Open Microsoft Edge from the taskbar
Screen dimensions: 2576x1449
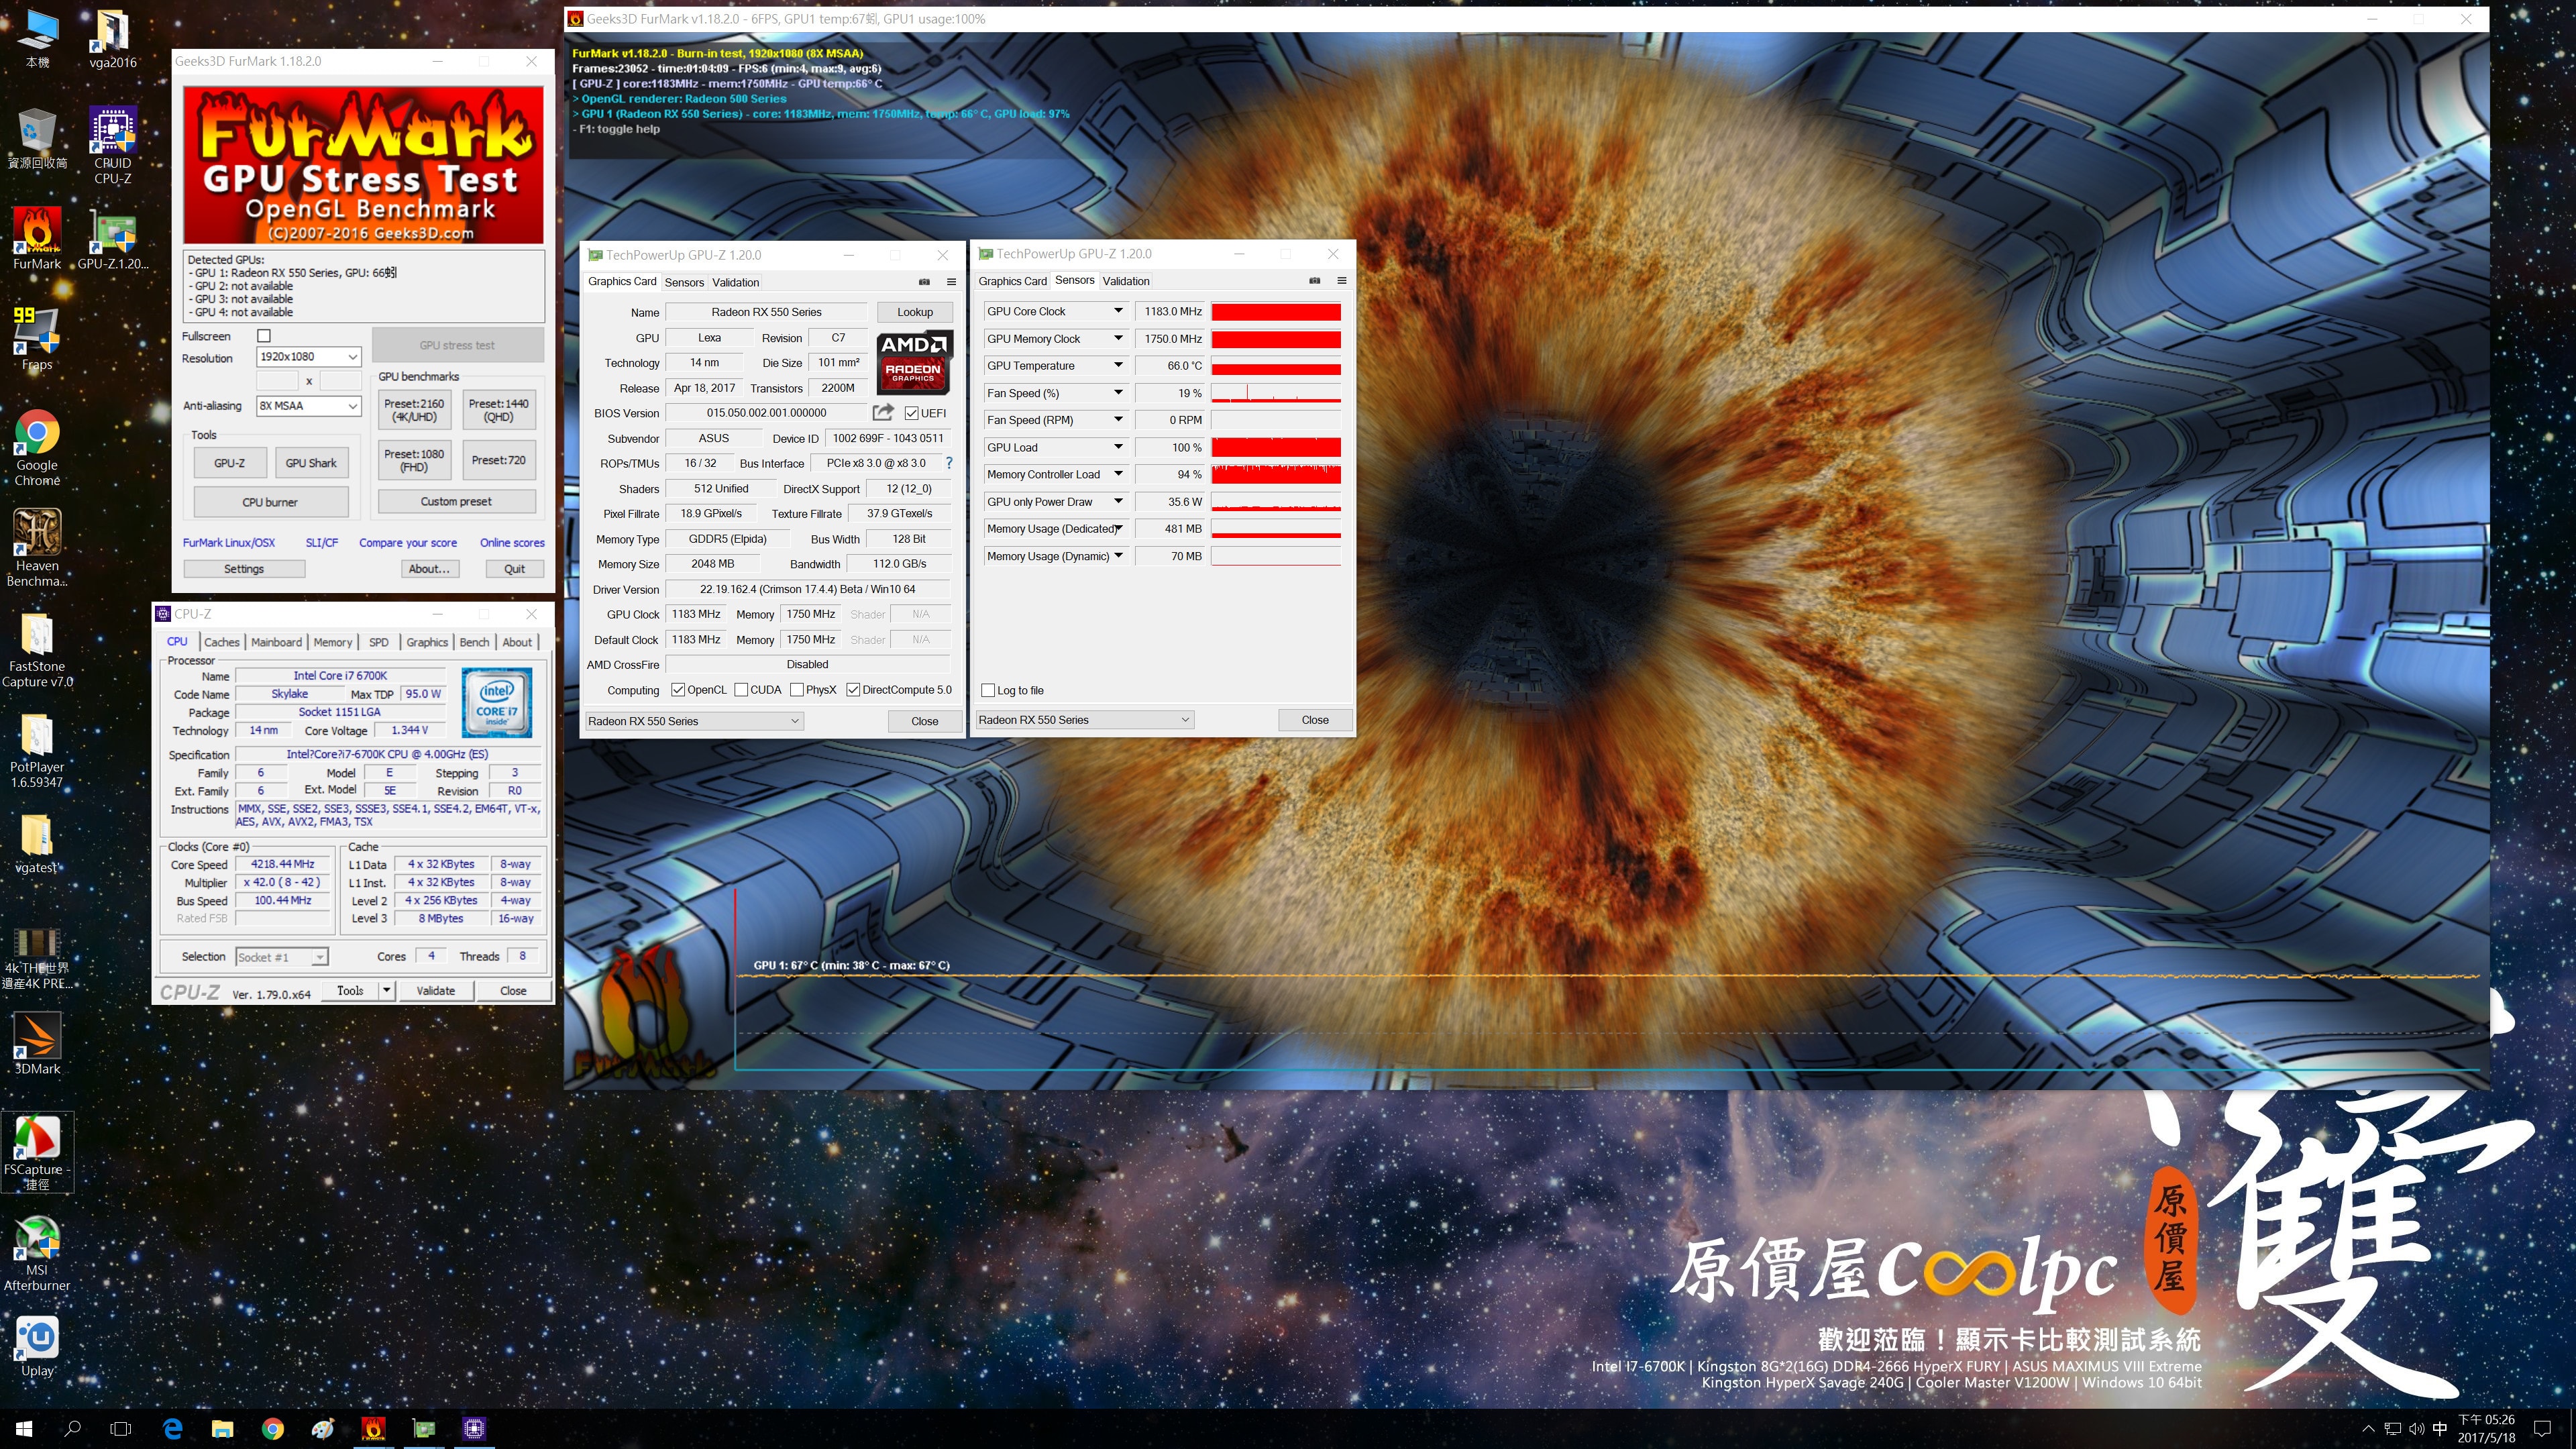(172, 1428)
